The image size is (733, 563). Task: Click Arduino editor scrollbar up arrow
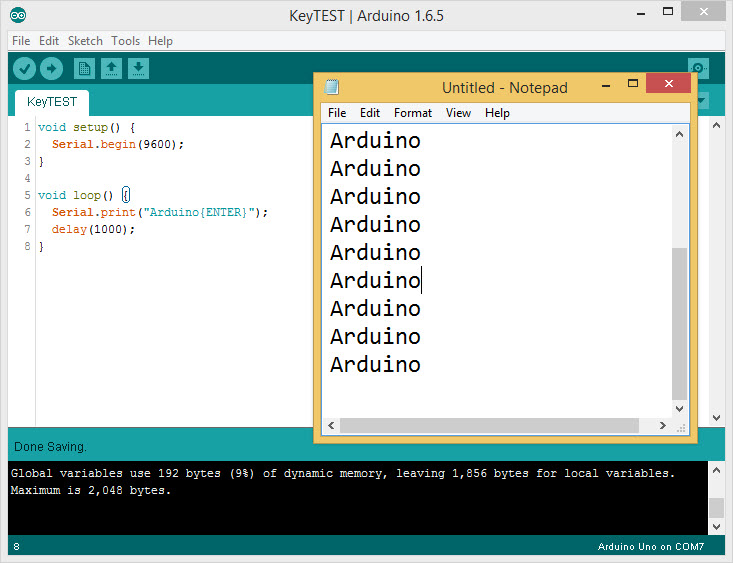(x=716, y=125)
